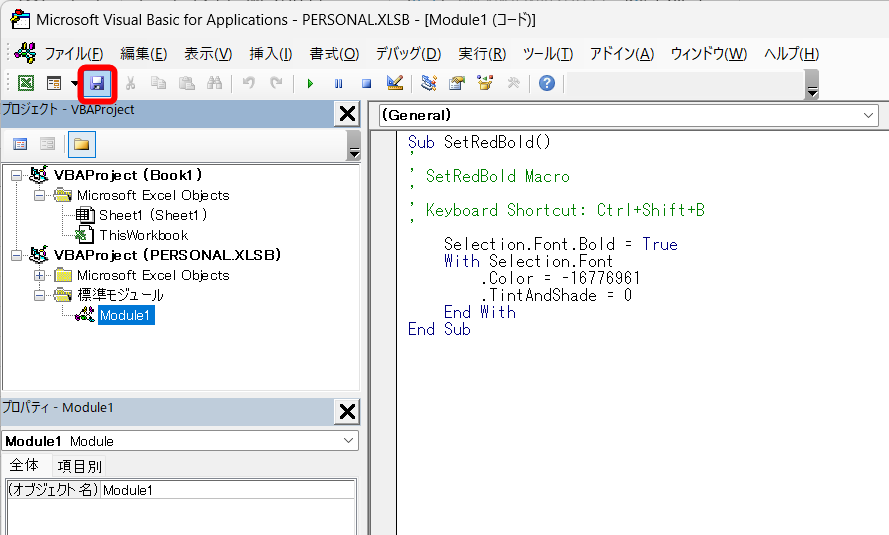Image resolution: width=889 pixels, height=535 pixels.
Task: Open the デバッグ(D) menu
Action: (x=408, y=54)
